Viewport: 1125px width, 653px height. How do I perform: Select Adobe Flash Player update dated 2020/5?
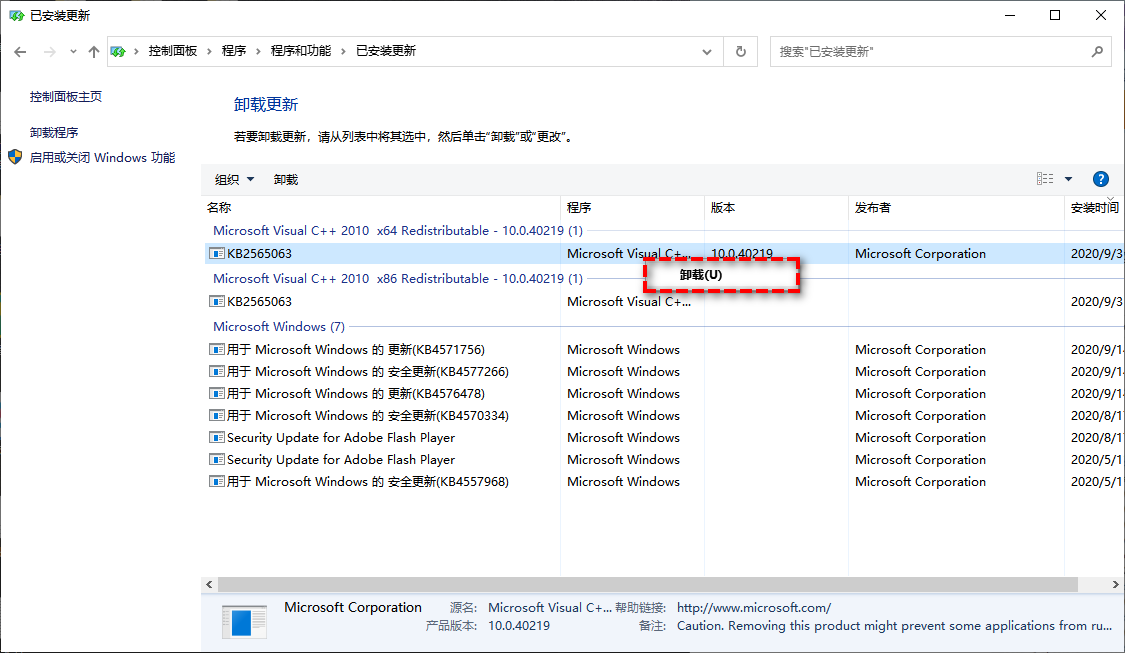point(664,460)
